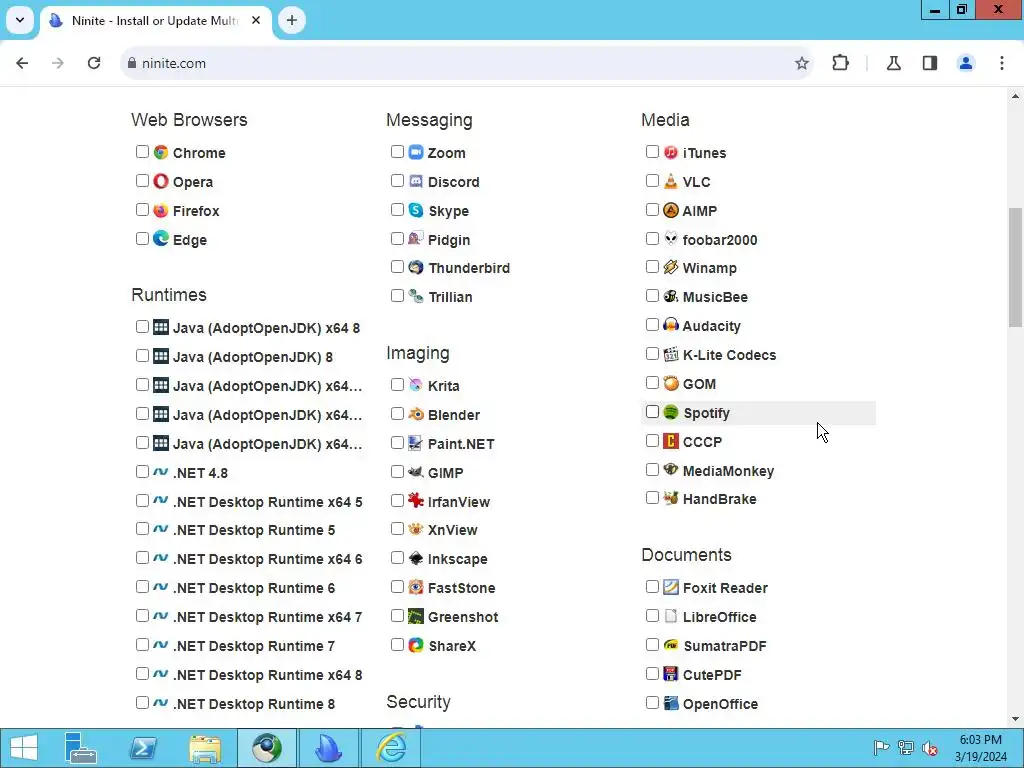Click the .NET 4.8 icon
This screenshot has height=768, width=1024.
[161, 472]
